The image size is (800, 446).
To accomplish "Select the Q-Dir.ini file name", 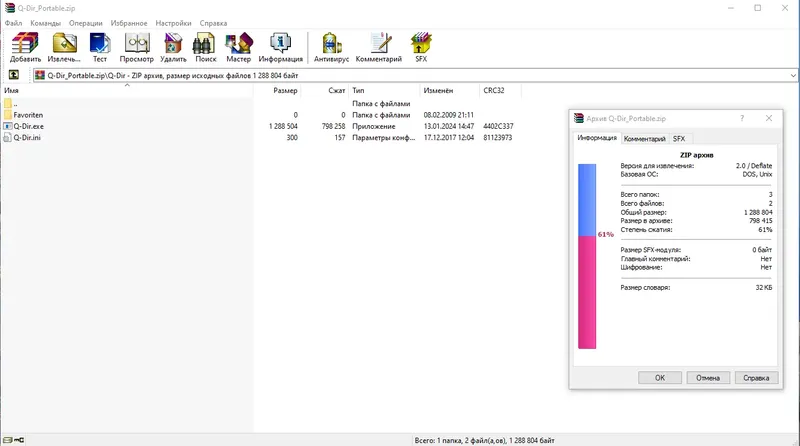I will tap(27, 137).
